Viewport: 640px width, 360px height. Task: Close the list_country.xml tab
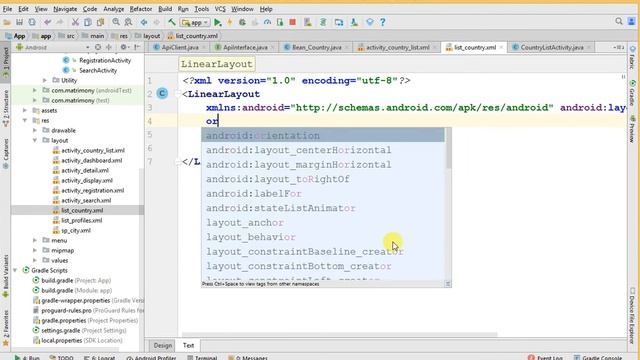pyautogui.click(x=501, y=47)
